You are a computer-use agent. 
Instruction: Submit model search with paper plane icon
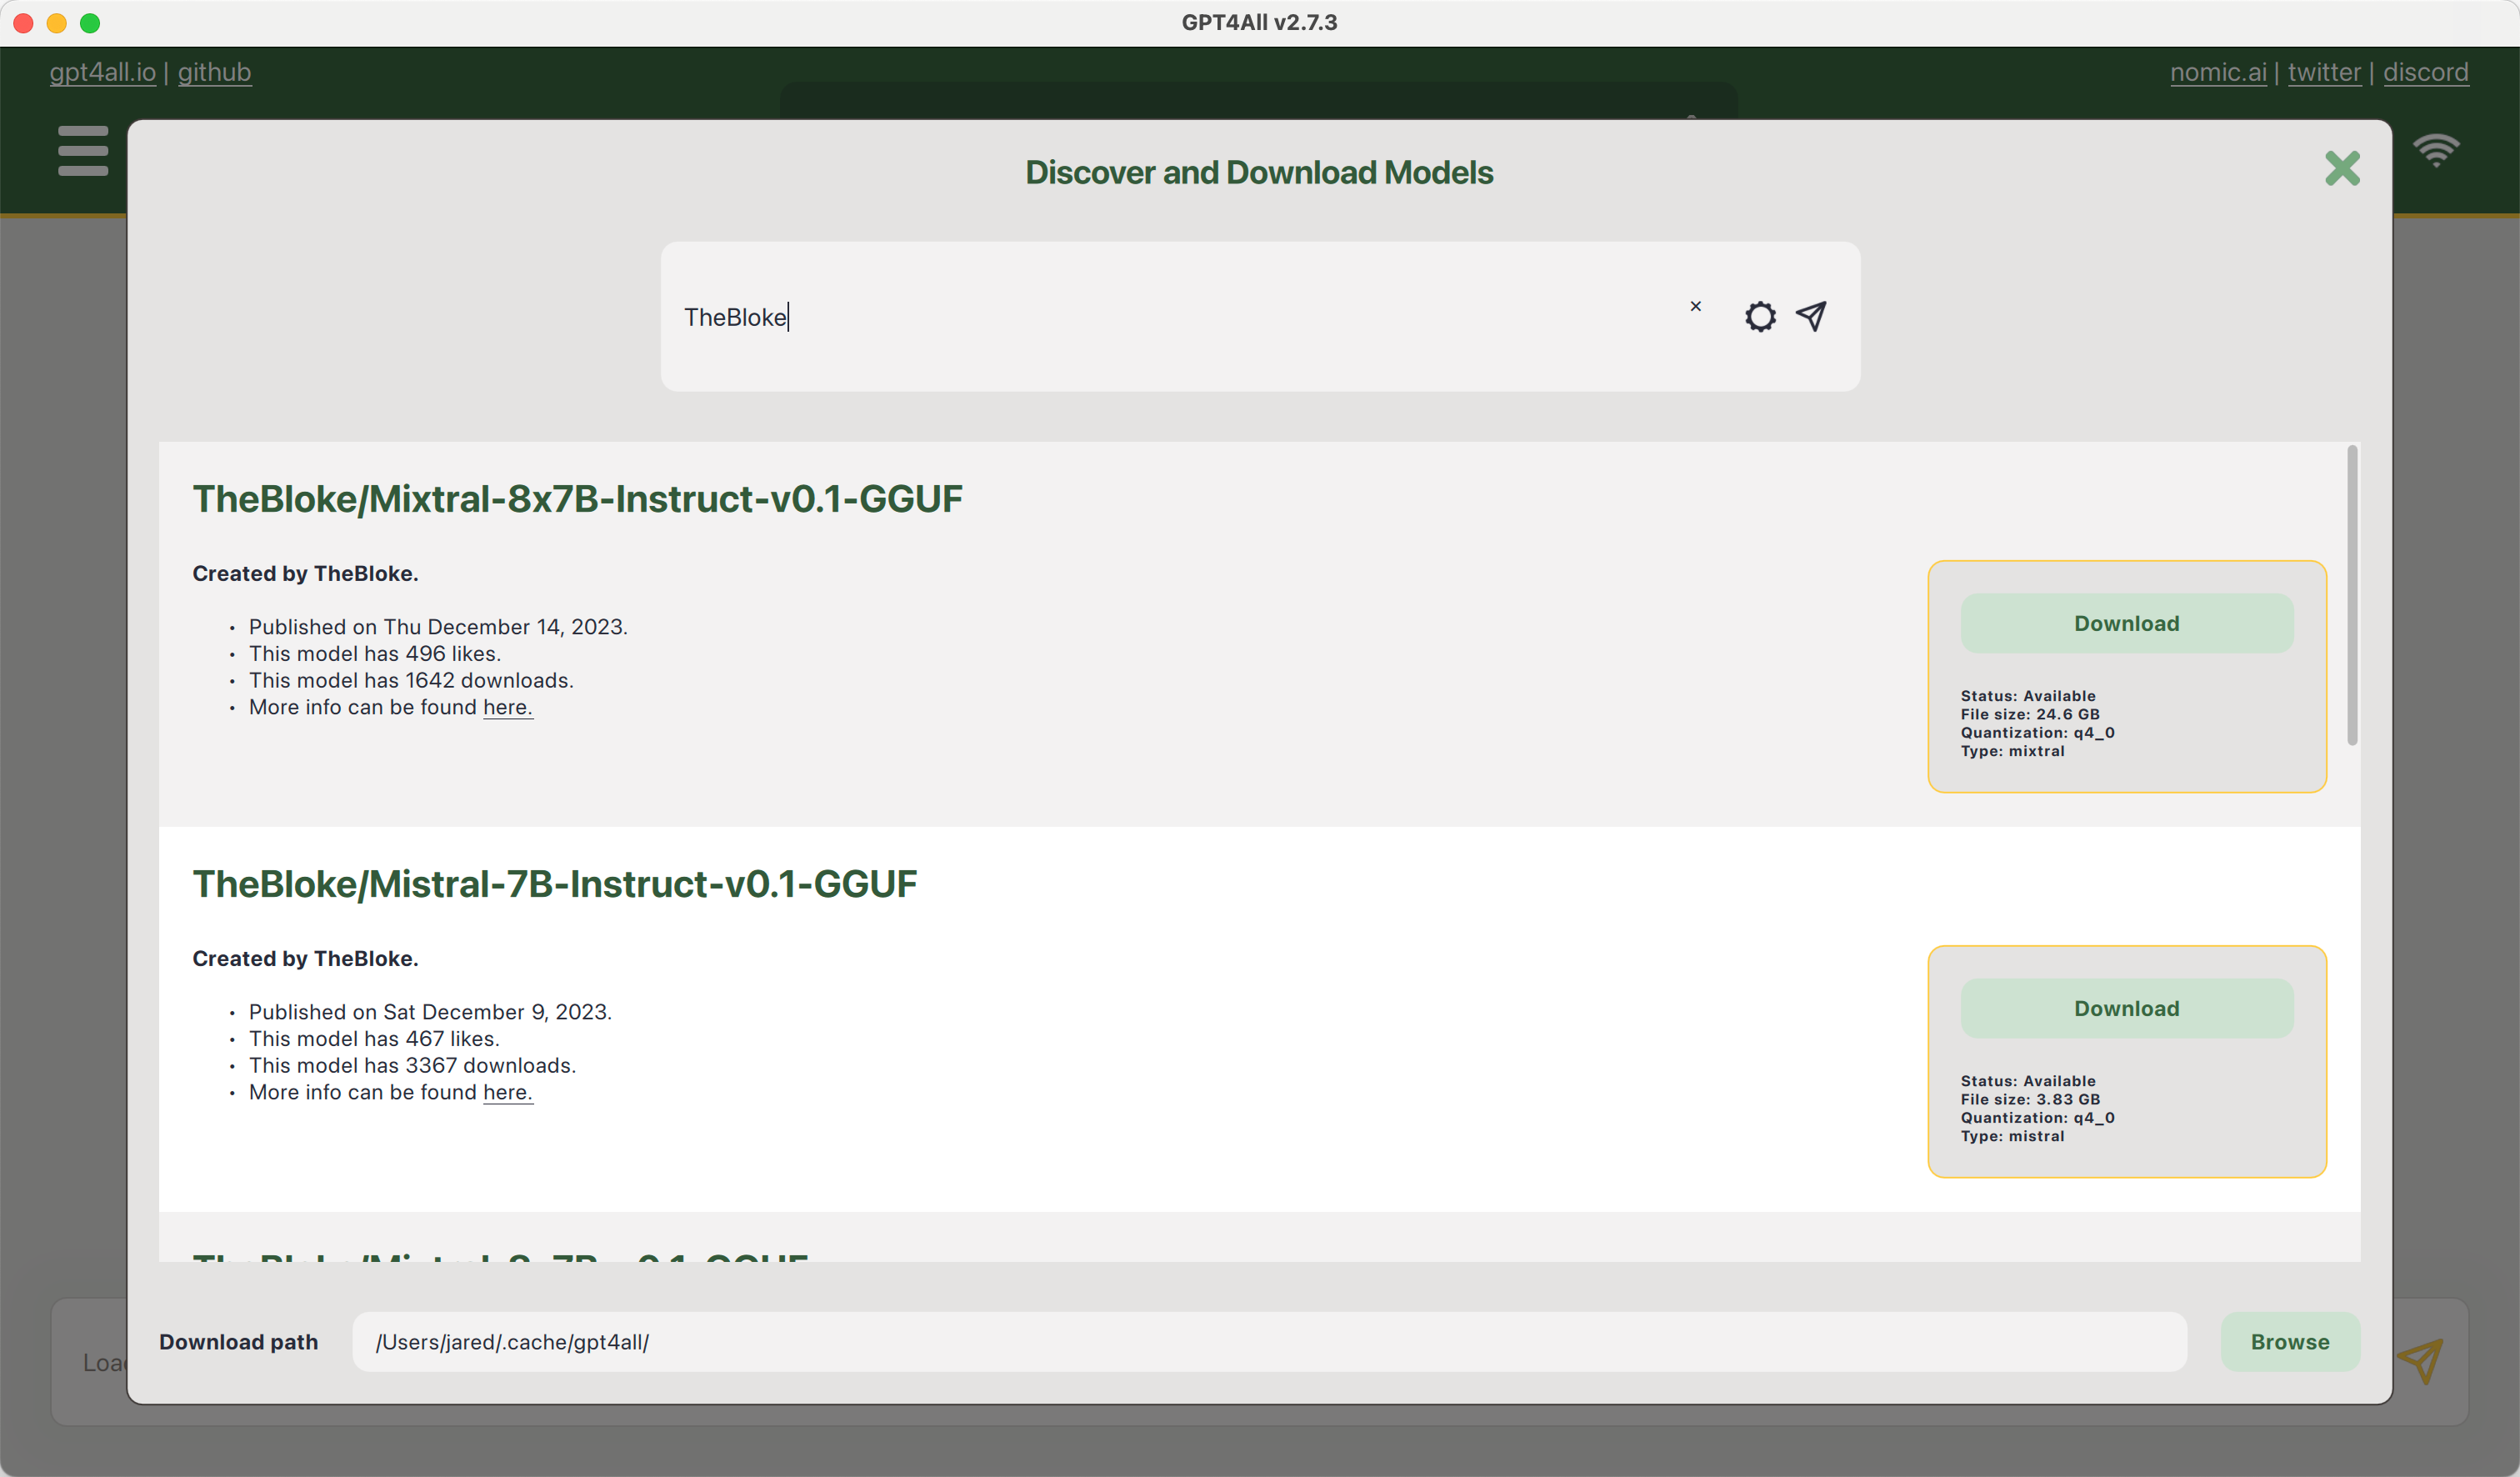click(x=1811, y=316)
